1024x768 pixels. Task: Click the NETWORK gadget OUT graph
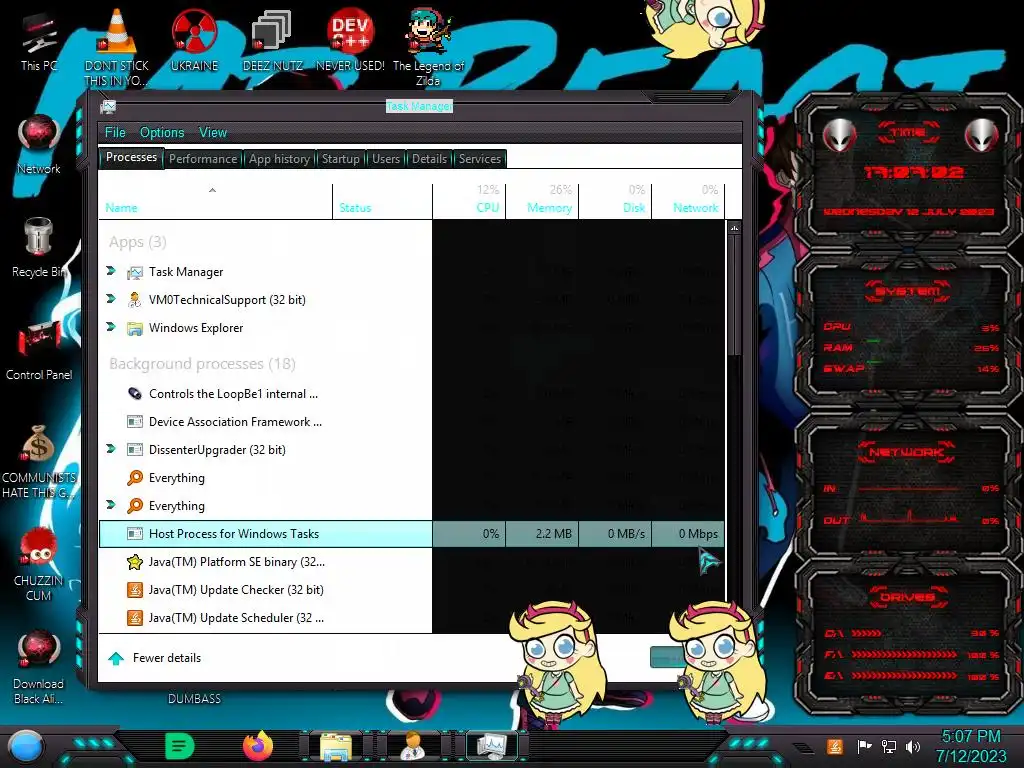click(910, 519)
